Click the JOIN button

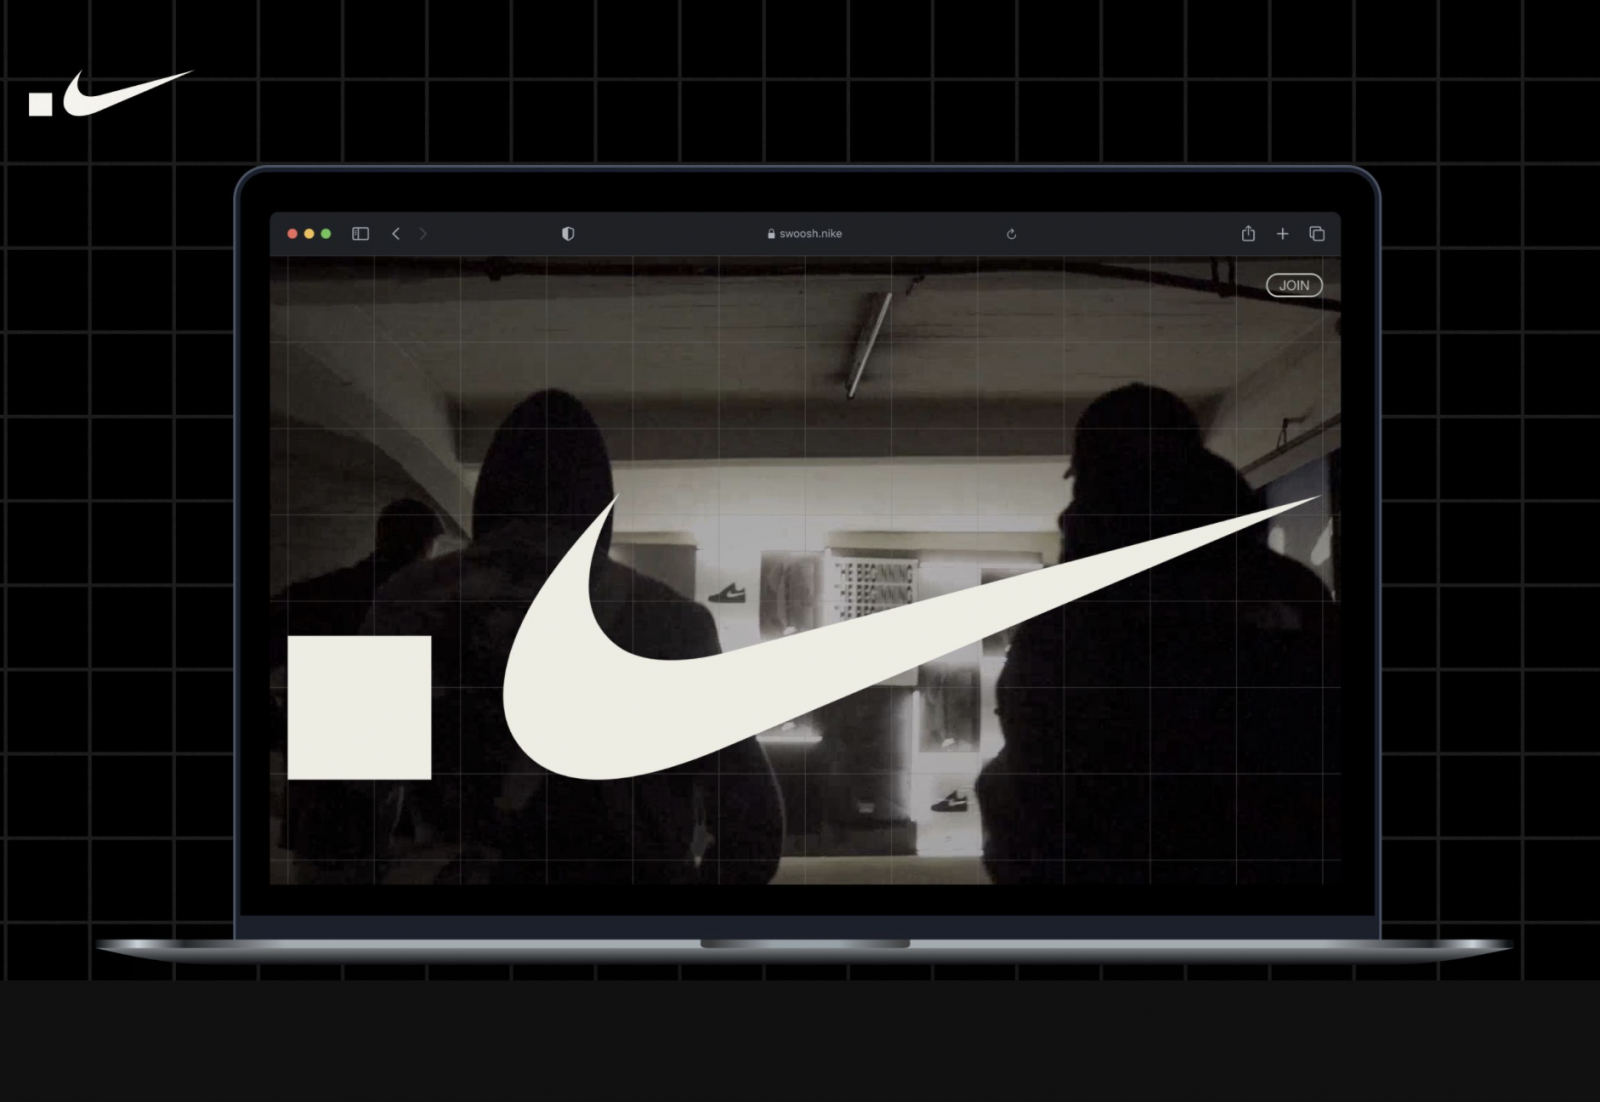click(x=1294, y=285)
